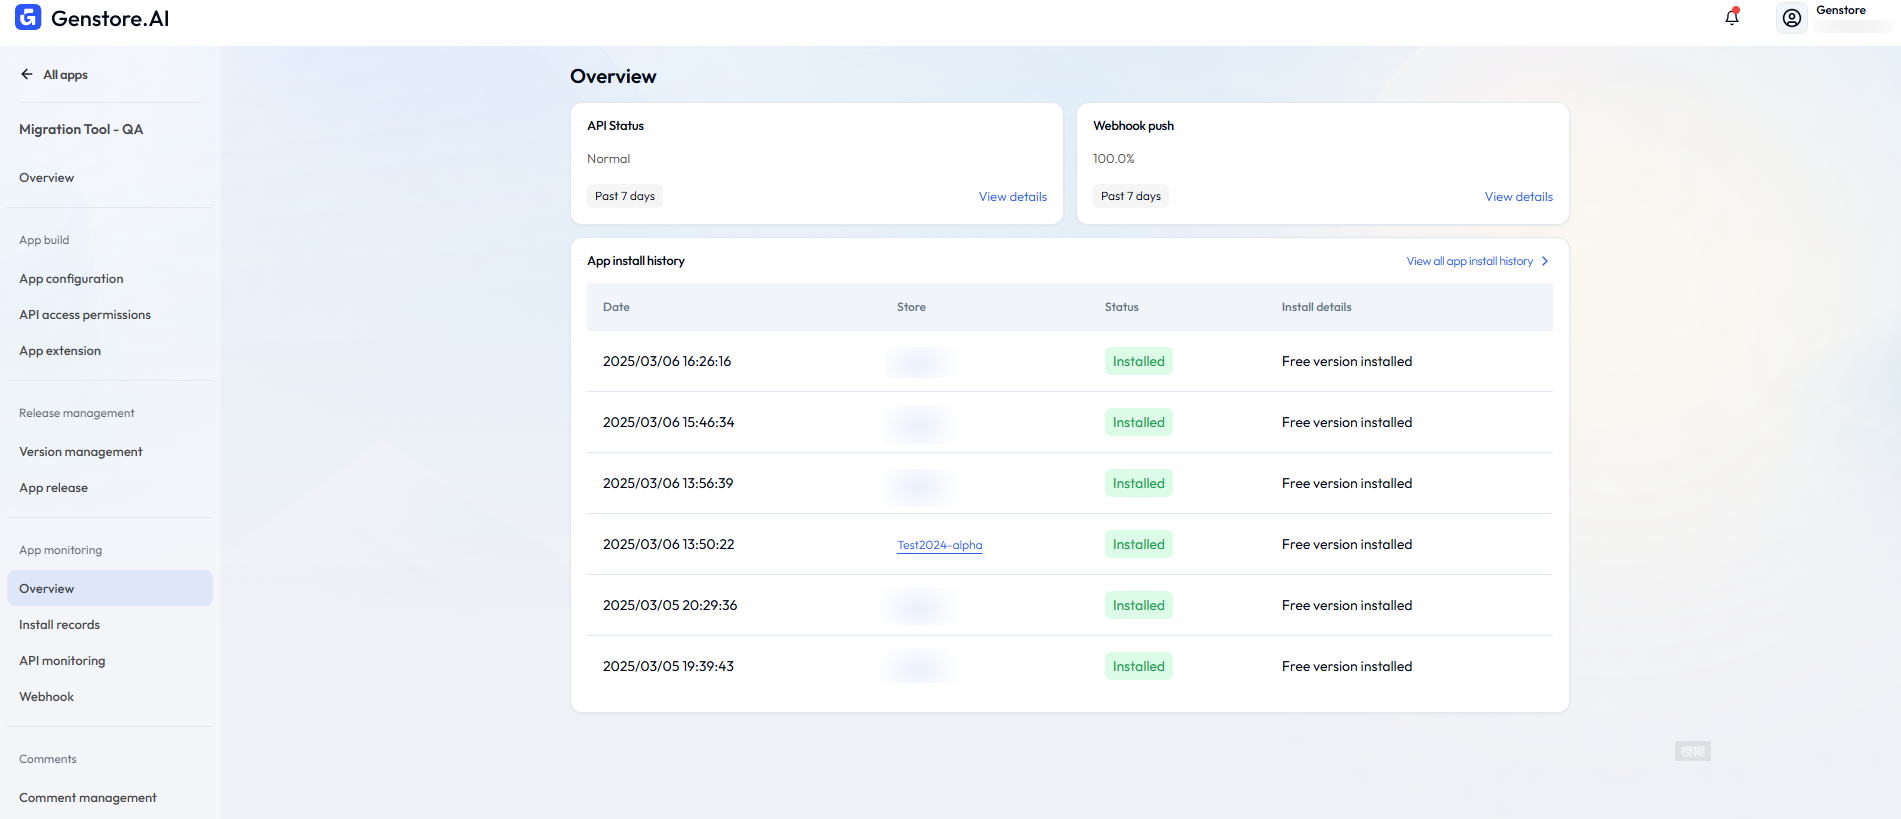Open App configuration page

tap(71, 279)
